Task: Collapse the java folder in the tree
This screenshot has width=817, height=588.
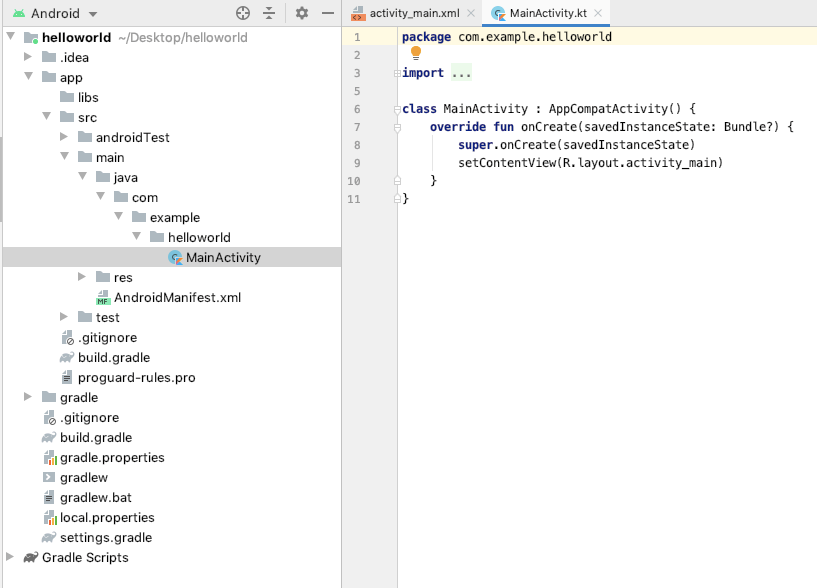Action: tap(81, 177)
